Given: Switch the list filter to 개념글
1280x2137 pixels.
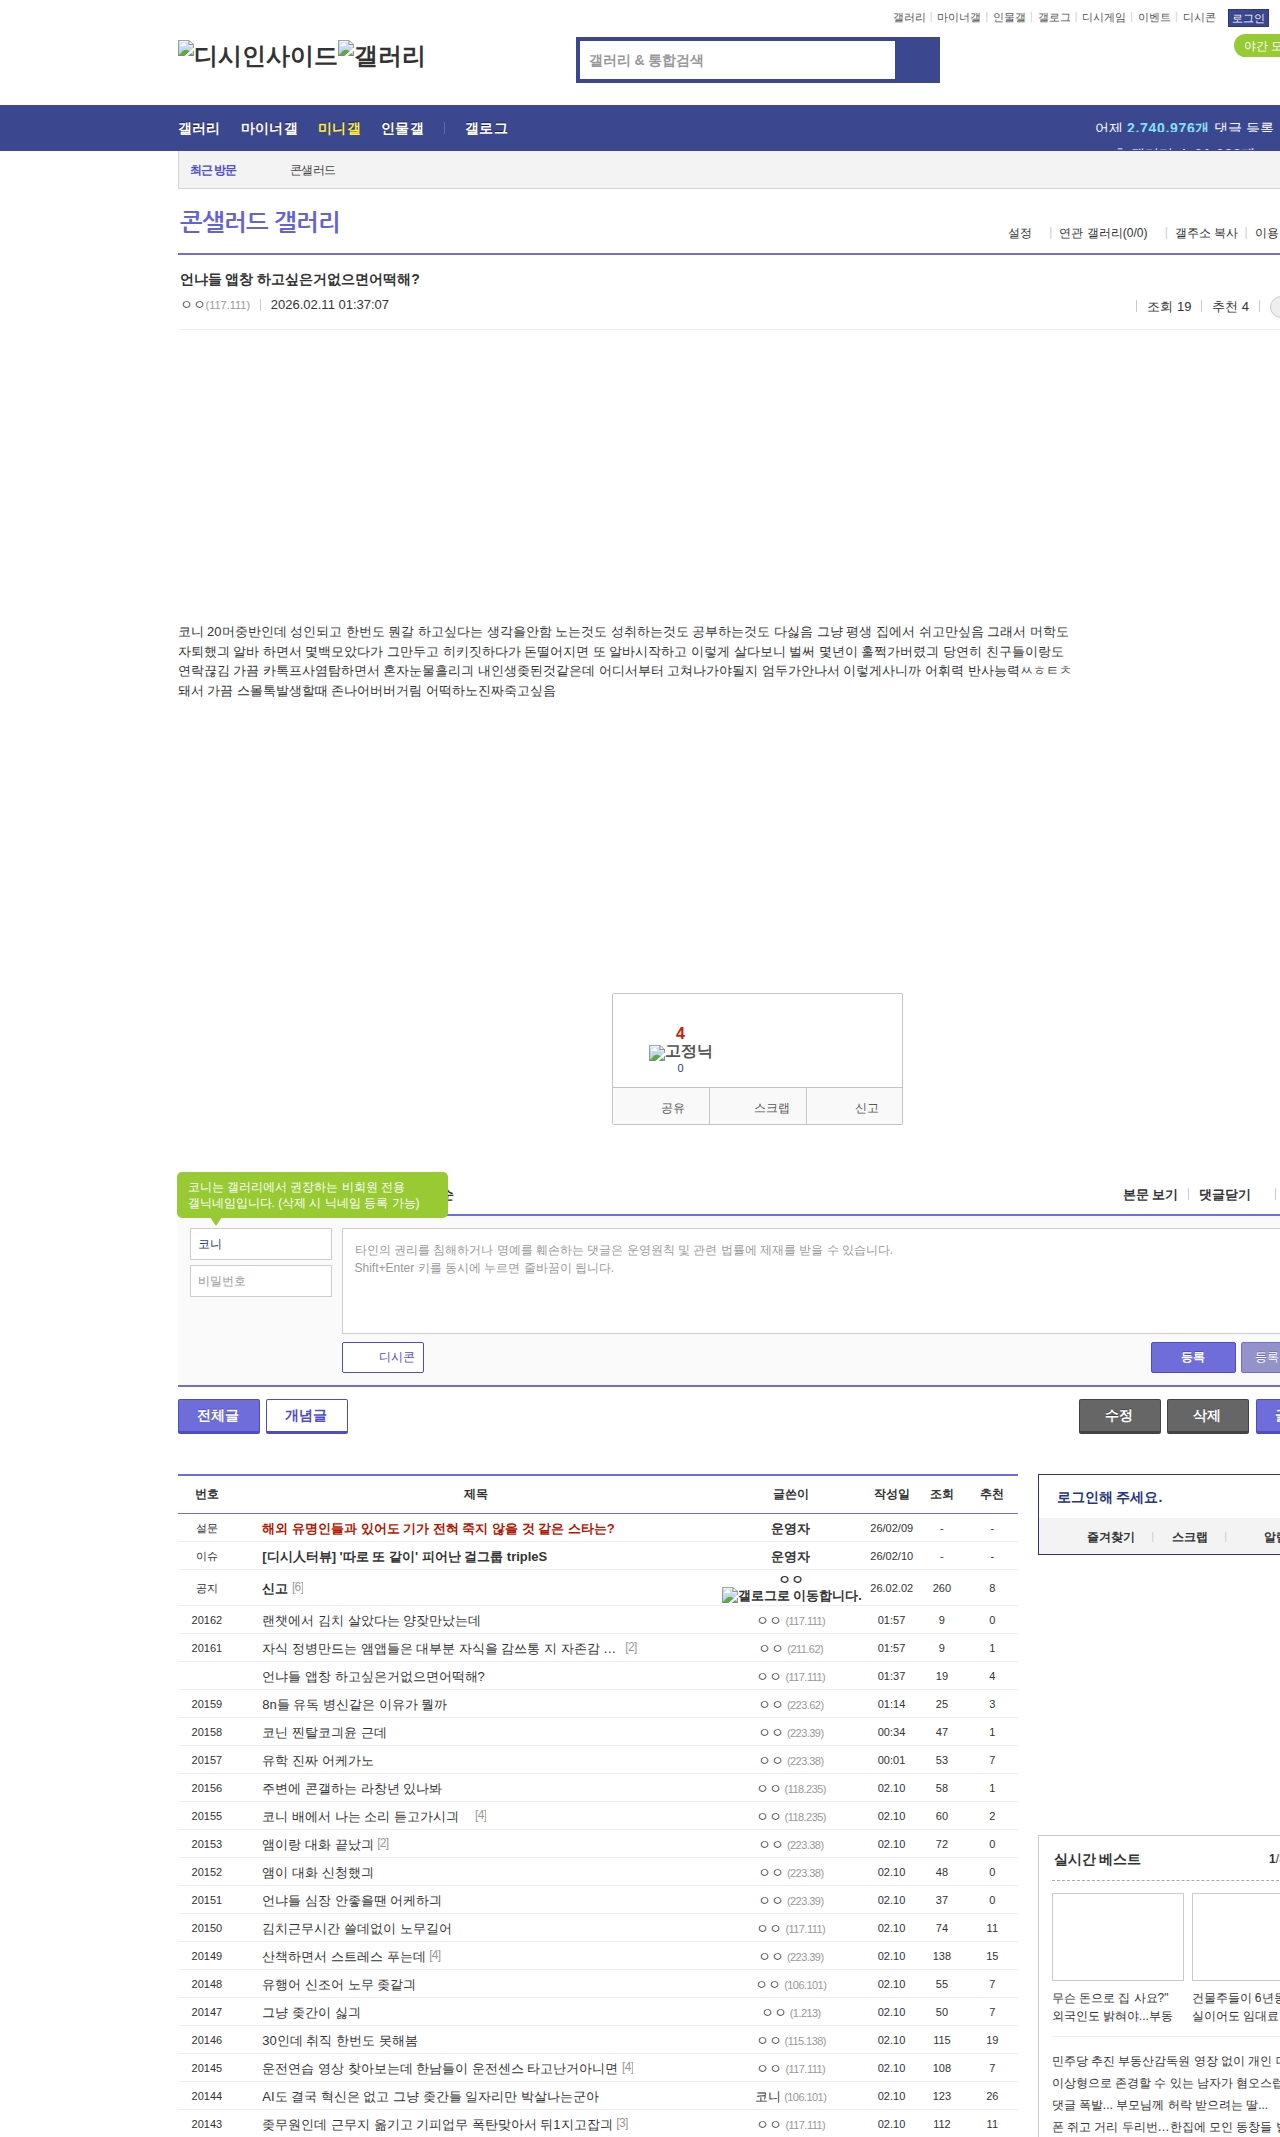Looking at the screenshot, I should [x=306, y=1415].
